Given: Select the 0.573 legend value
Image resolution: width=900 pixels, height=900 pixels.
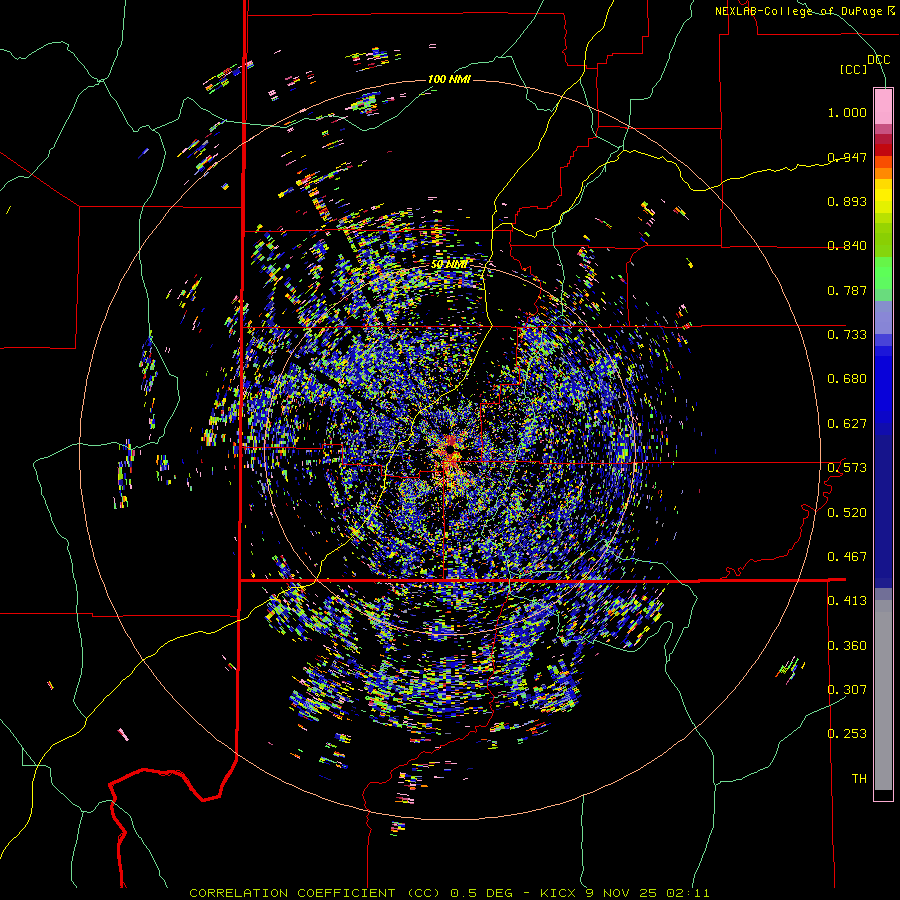Looking at the screenshot, I should [x=847, y=468].
